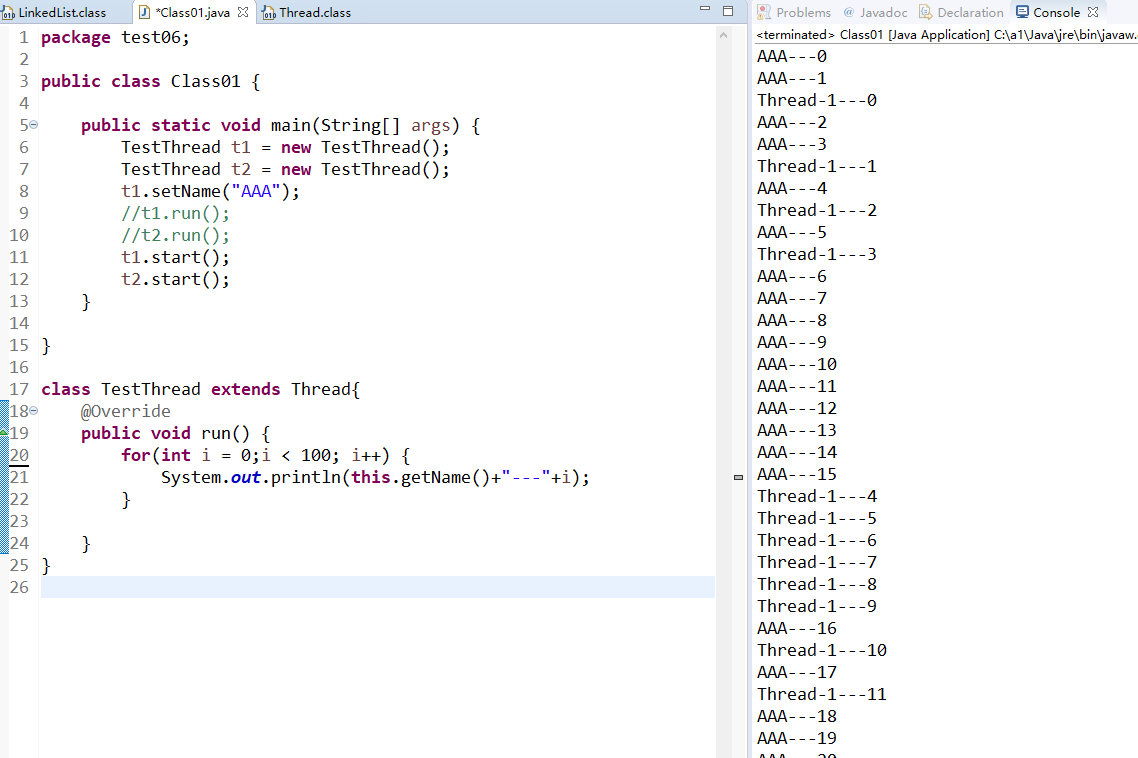This screenshot has width=1138, height=758.
Task: Click console output line 'AAA---10'
Action: click(x=797, y=364)
